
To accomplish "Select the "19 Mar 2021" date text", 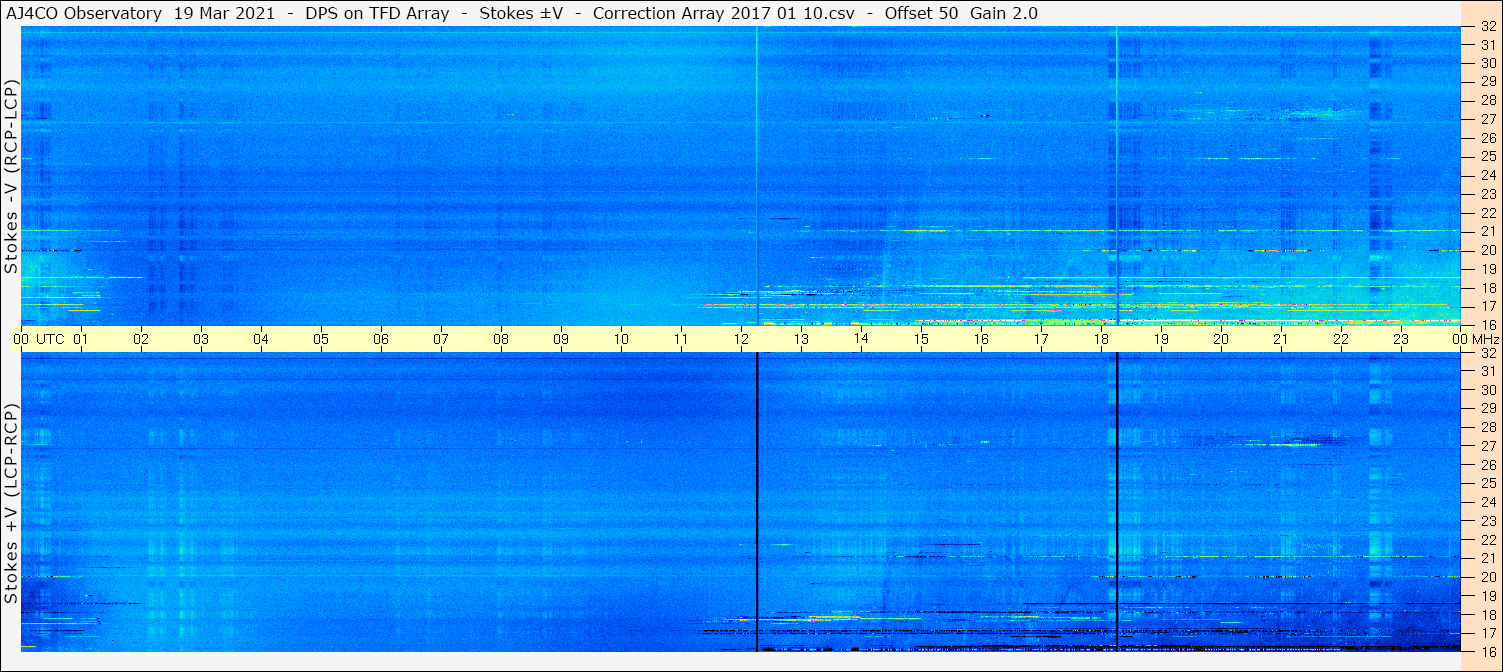I will click(x=222, y=14).
